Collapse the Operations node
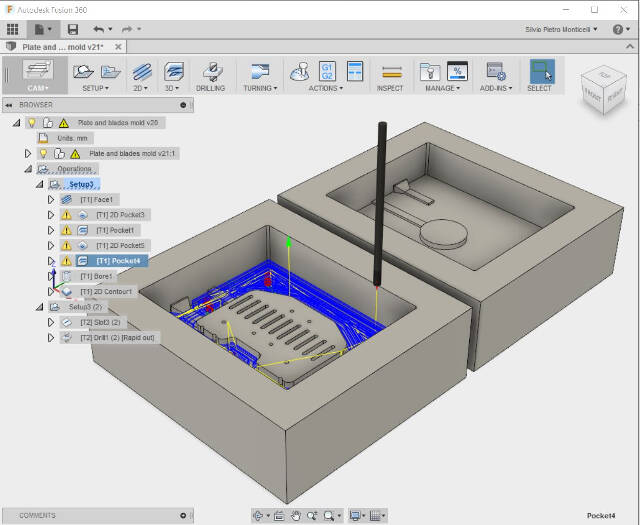The height and width of the screenshot is (525, 640). point(28,169)
